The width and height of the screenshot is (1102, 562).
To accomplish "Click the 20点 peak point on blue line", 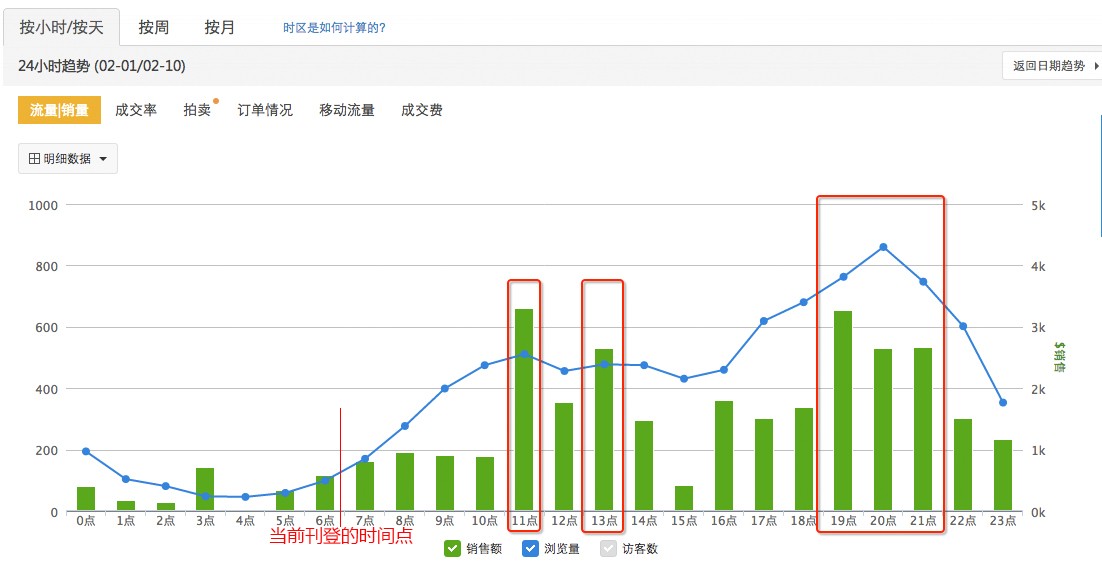I will 883,247.
